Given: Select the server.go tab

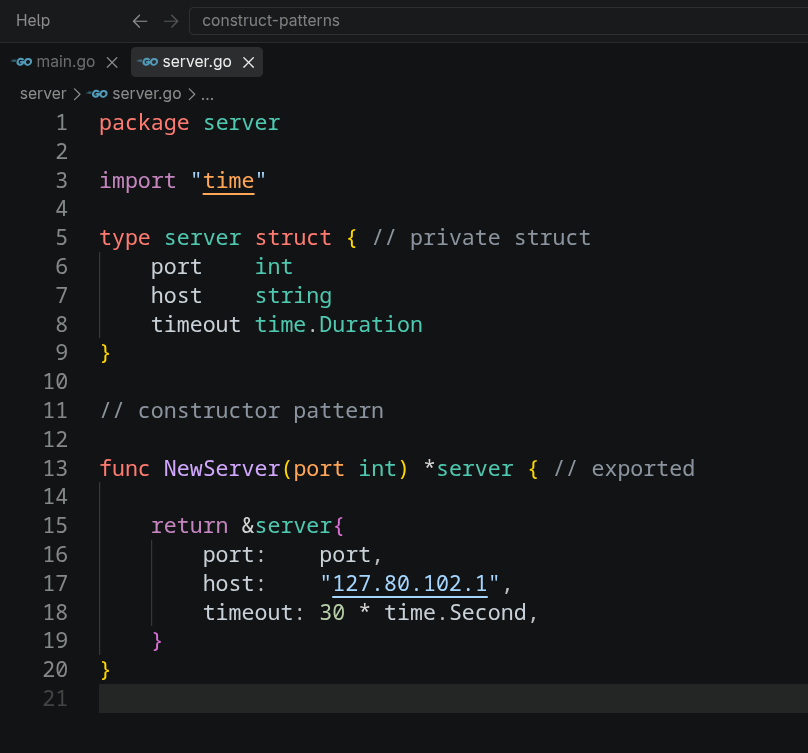Looking at the screenshot, I should click(x=197, y=62).
